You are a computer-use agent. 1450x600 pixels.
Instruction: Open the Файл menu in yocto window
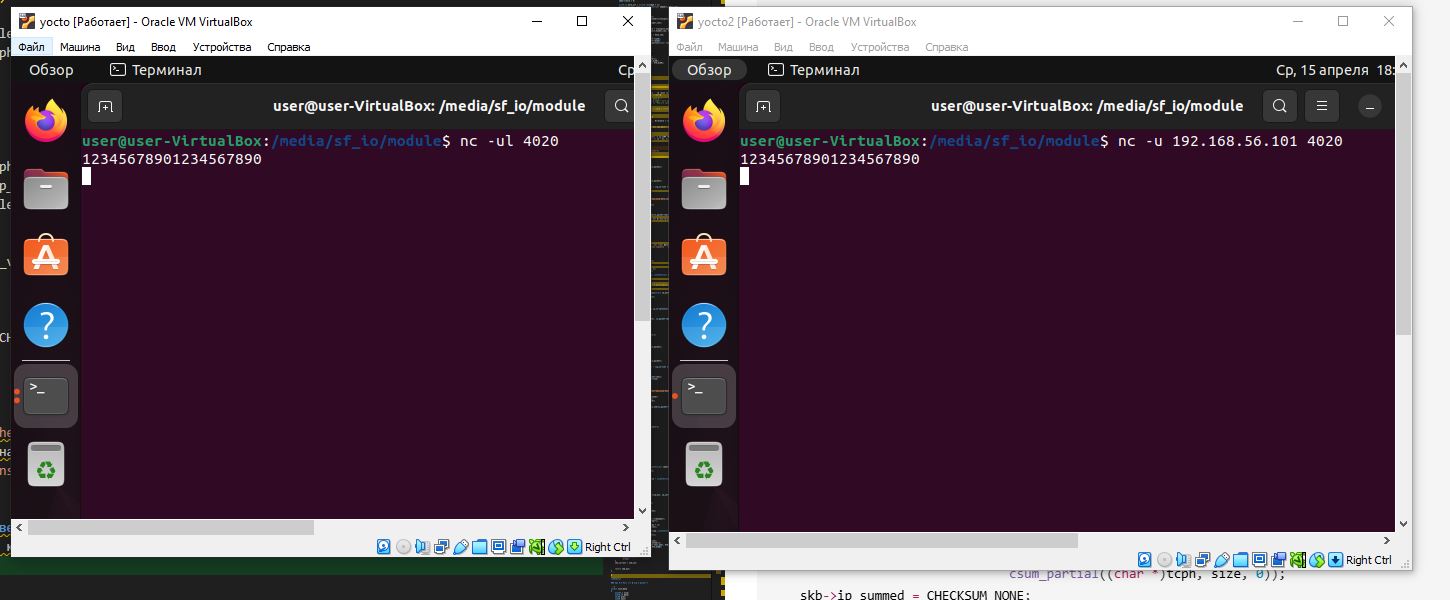[x=31, y=47]
